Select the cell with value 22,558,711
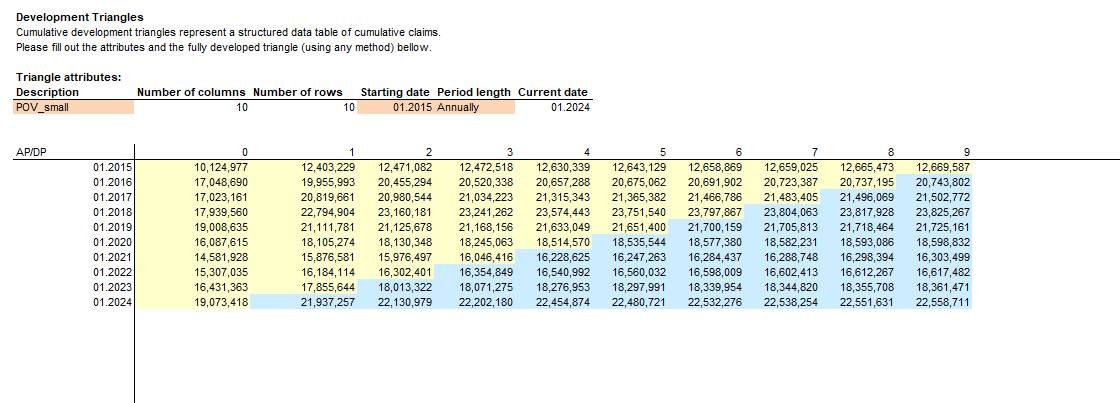Screen dimensions: 1120x403 point(942,302)
